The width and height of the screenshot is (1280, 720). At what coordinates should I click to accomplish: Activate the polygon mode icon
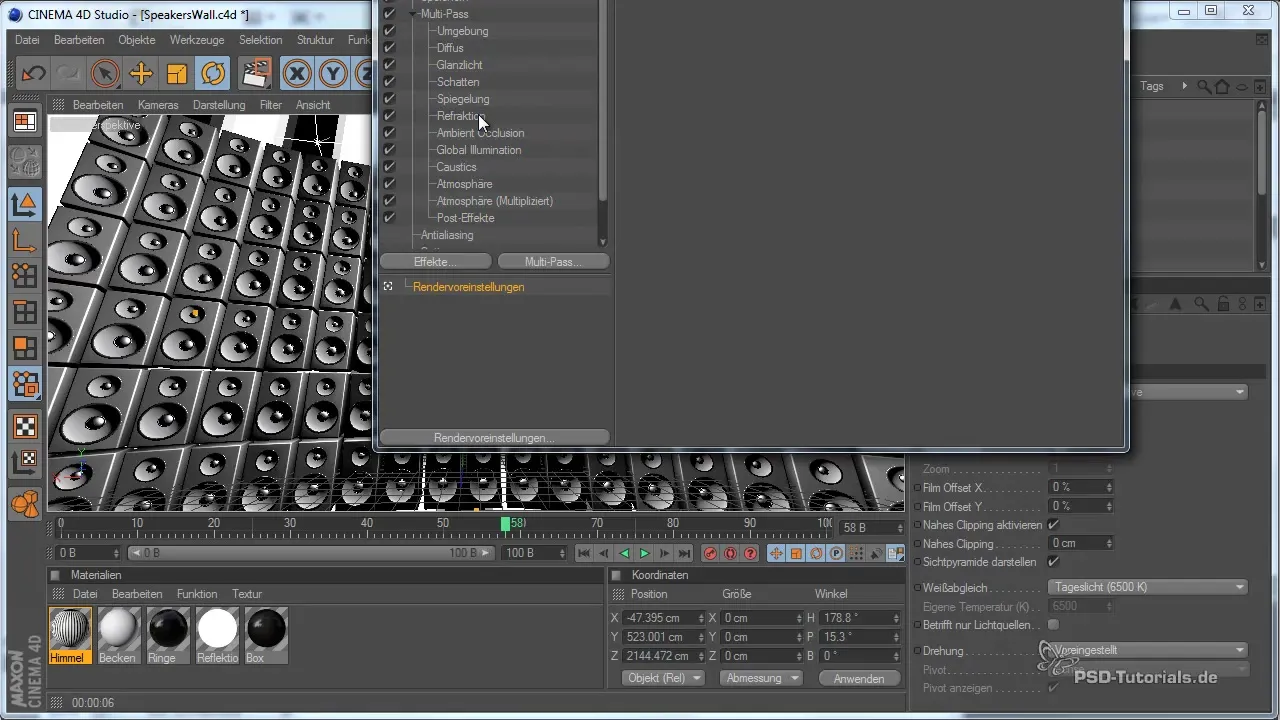[25, 349]
